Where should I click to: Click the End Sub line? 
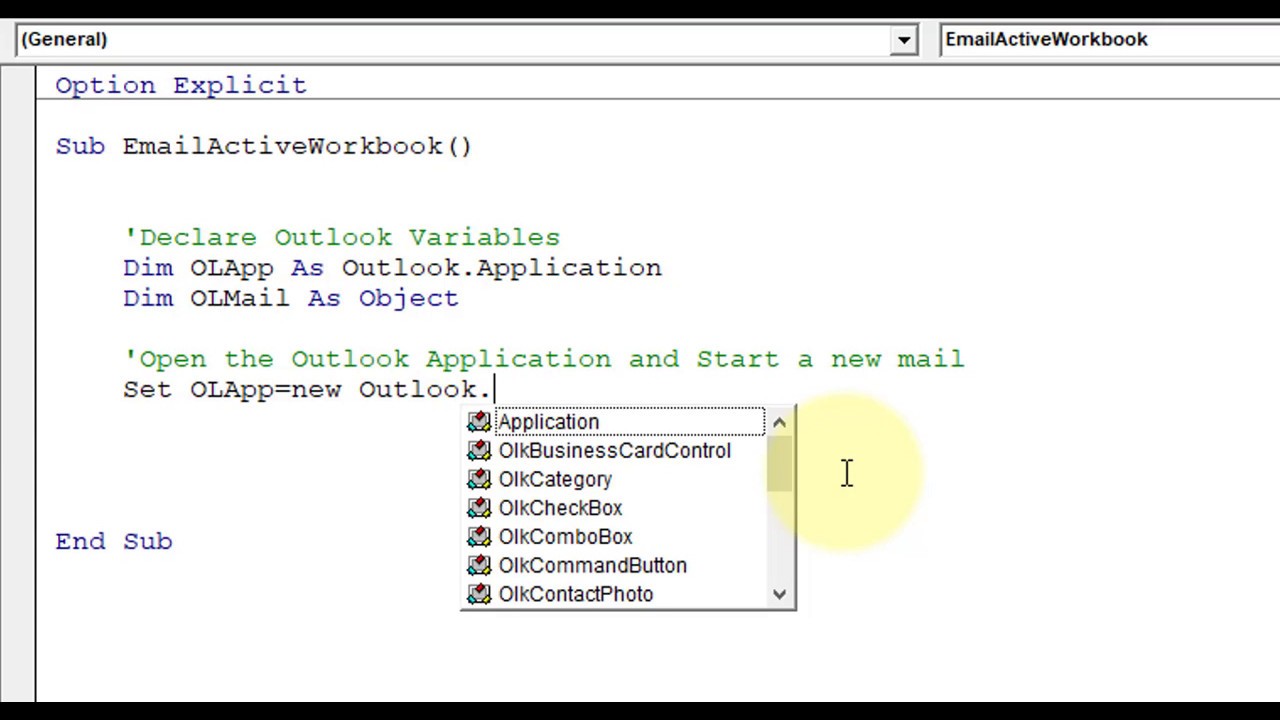point(114,541)
